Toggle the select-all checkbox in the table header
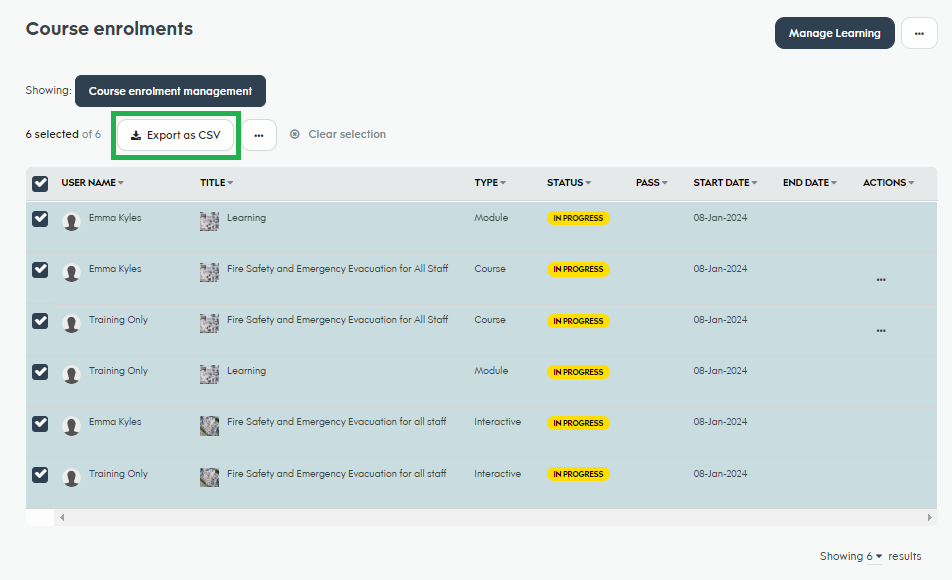The width and height of the screenshot is (952, 580). point(40,183)
